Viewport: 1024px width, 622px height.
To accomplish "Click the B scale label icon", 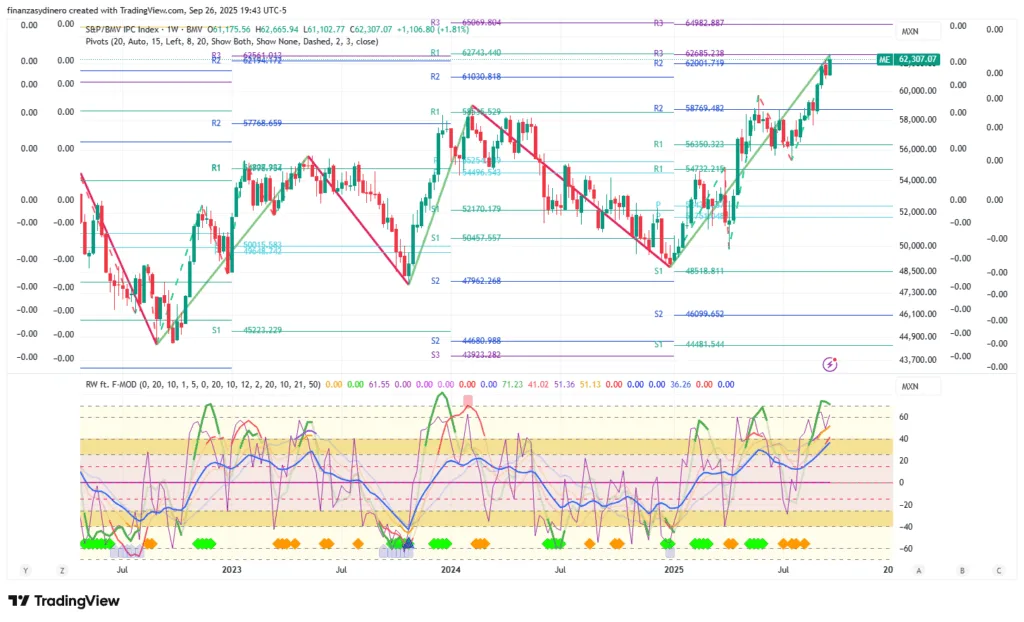I will [961, 570].
